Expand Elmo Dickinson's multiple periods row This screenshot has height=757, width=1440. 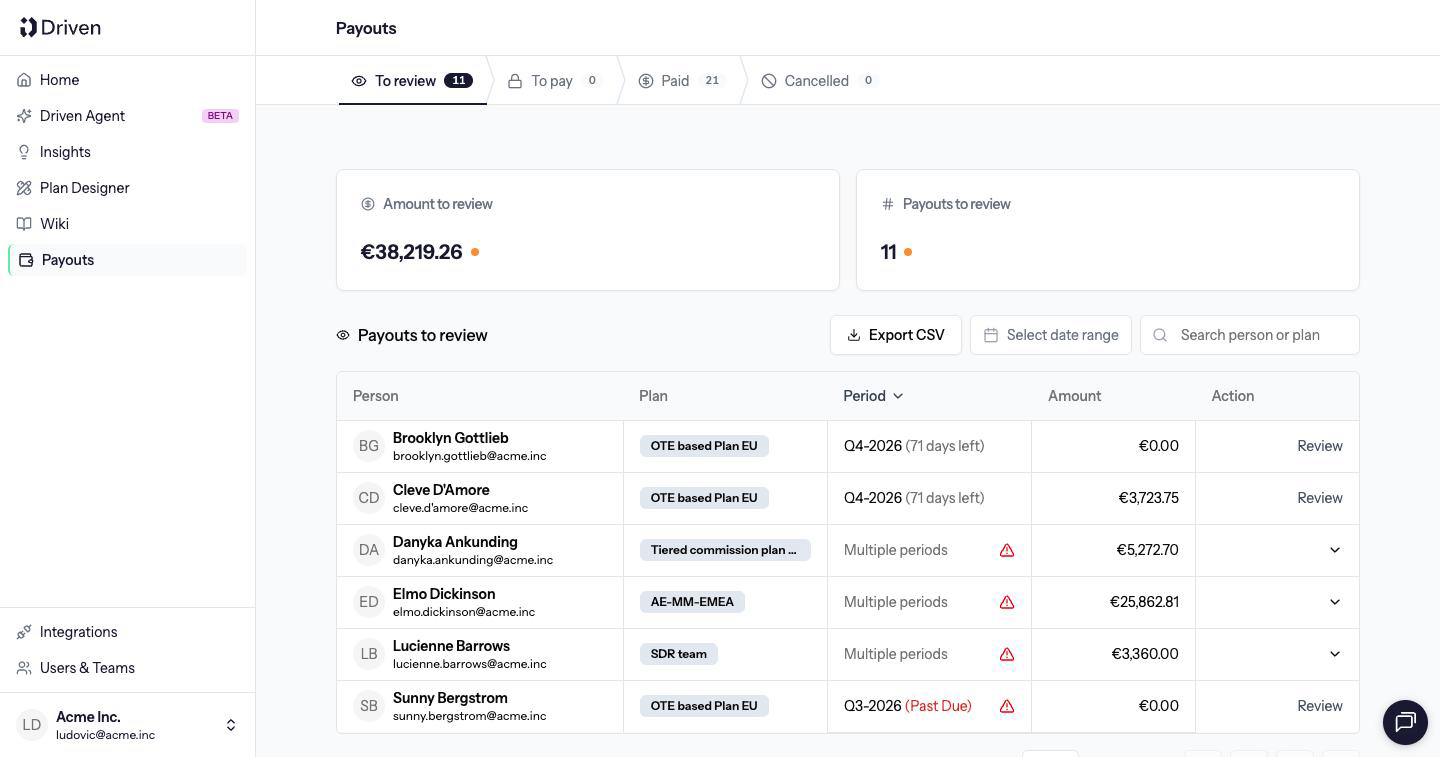point(1334,602)
